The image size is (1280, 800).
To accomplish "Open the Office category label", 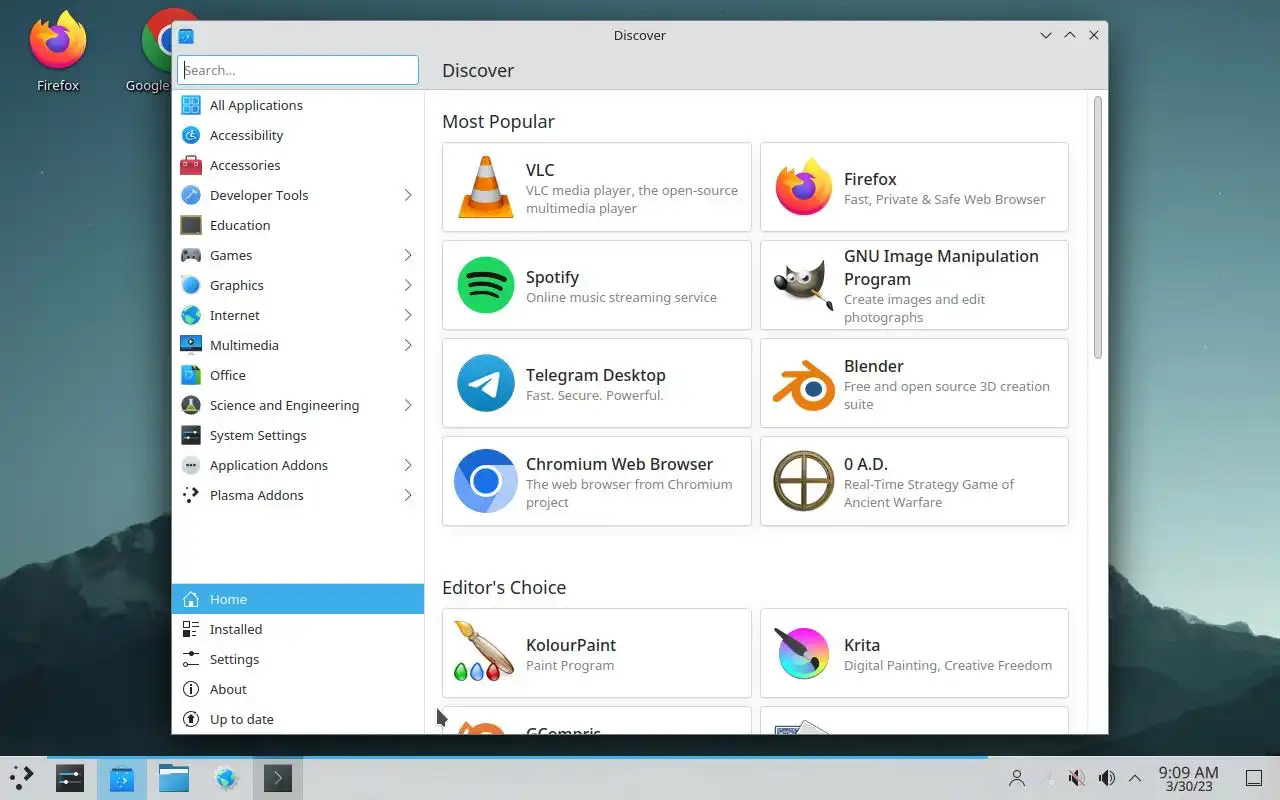I will [x=227, y=375].
